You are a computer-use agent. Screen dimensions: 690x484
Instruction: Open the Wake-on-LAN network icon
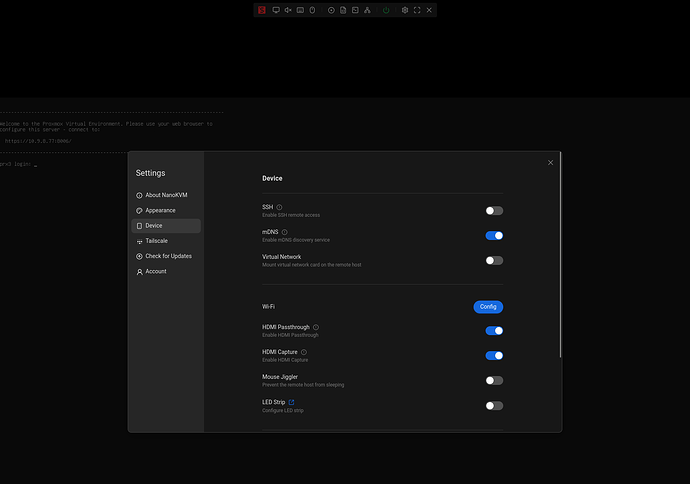pos(367,10)
